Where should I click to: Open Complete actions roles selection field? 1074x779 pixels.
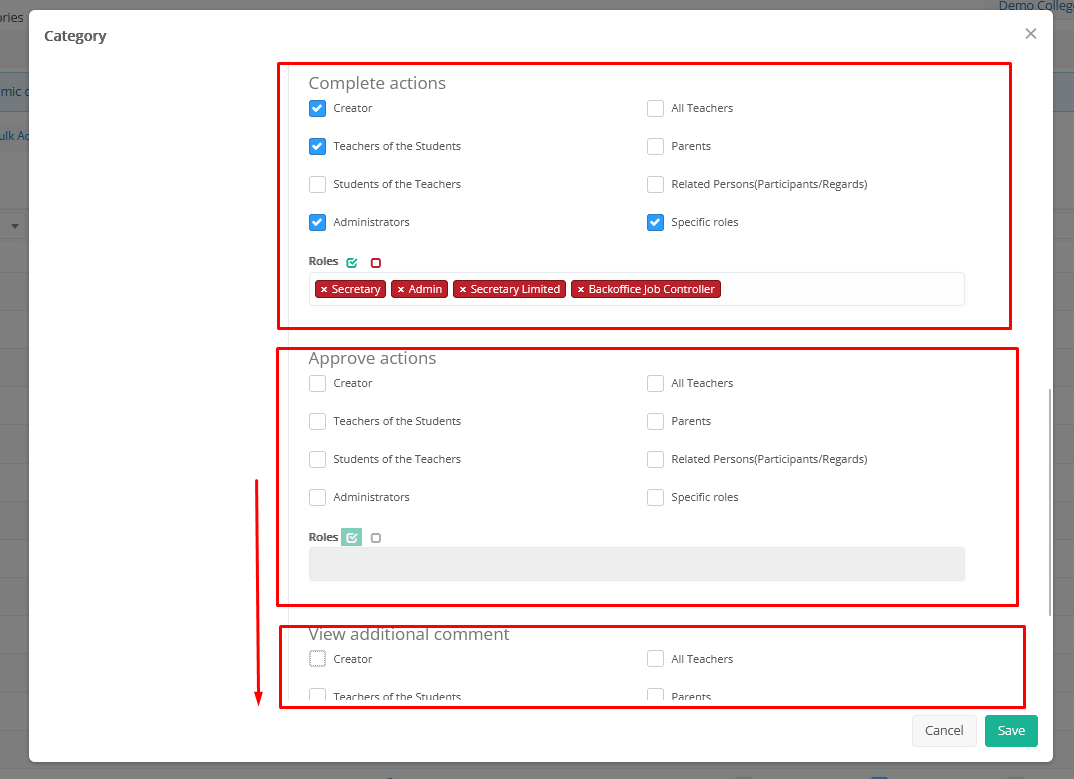[x=840, y=290]
